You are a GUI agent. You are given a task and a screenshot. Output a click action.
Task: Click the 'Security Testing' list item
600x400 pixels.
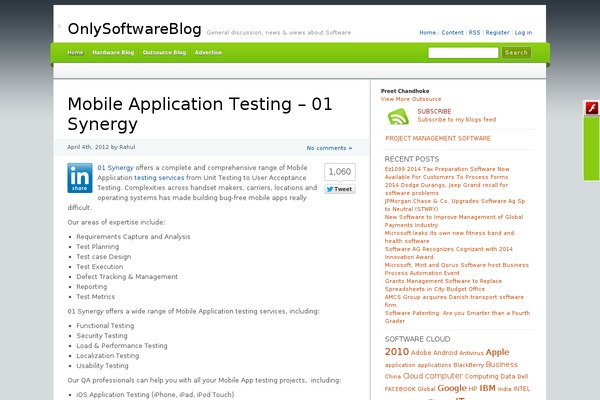coord(102,335)
